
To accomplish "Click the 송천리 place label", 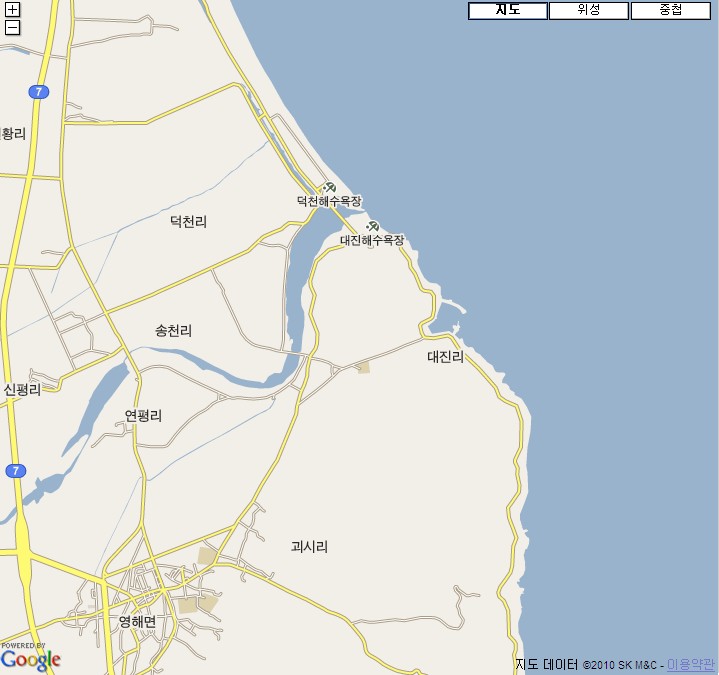I will [x=173, y=331].
